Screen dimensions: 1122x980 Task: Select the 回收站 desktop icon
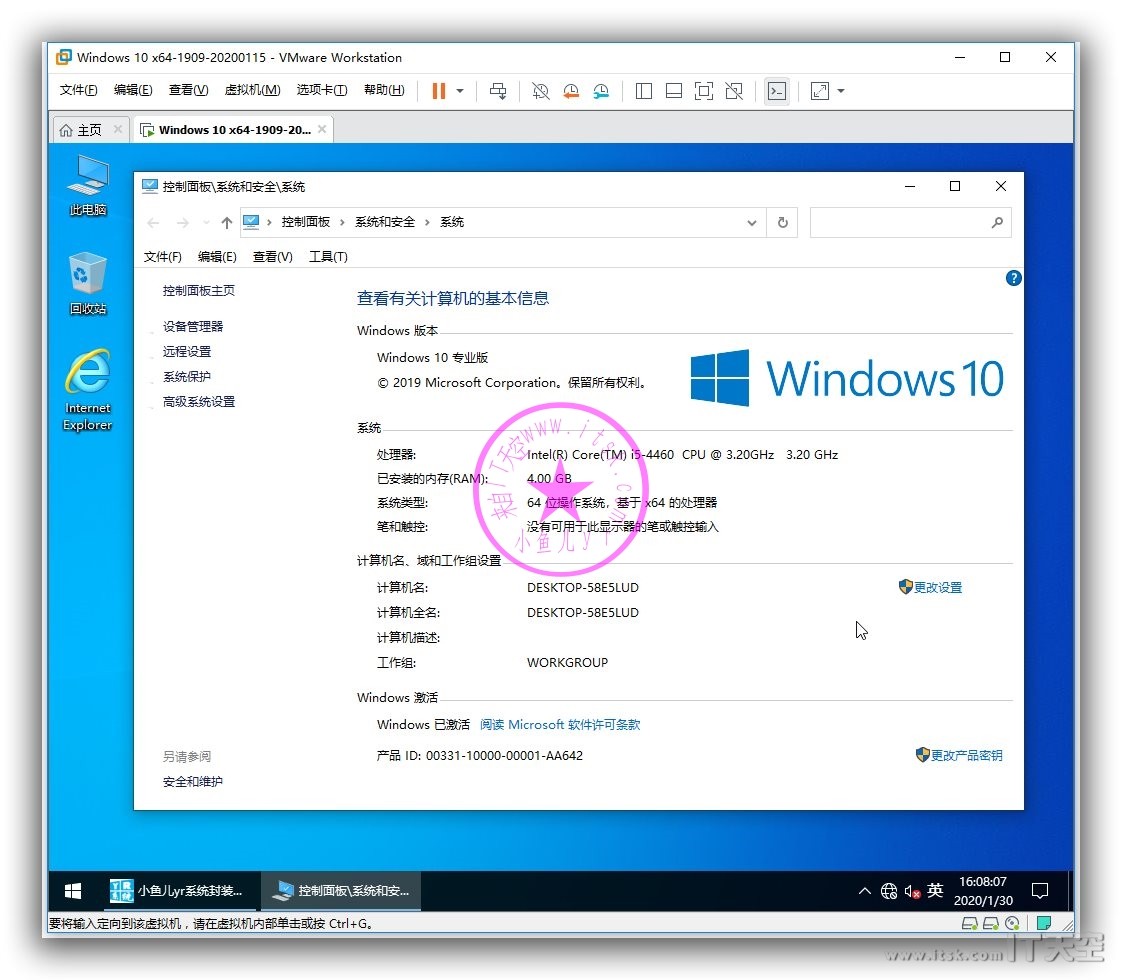(87, 284)
